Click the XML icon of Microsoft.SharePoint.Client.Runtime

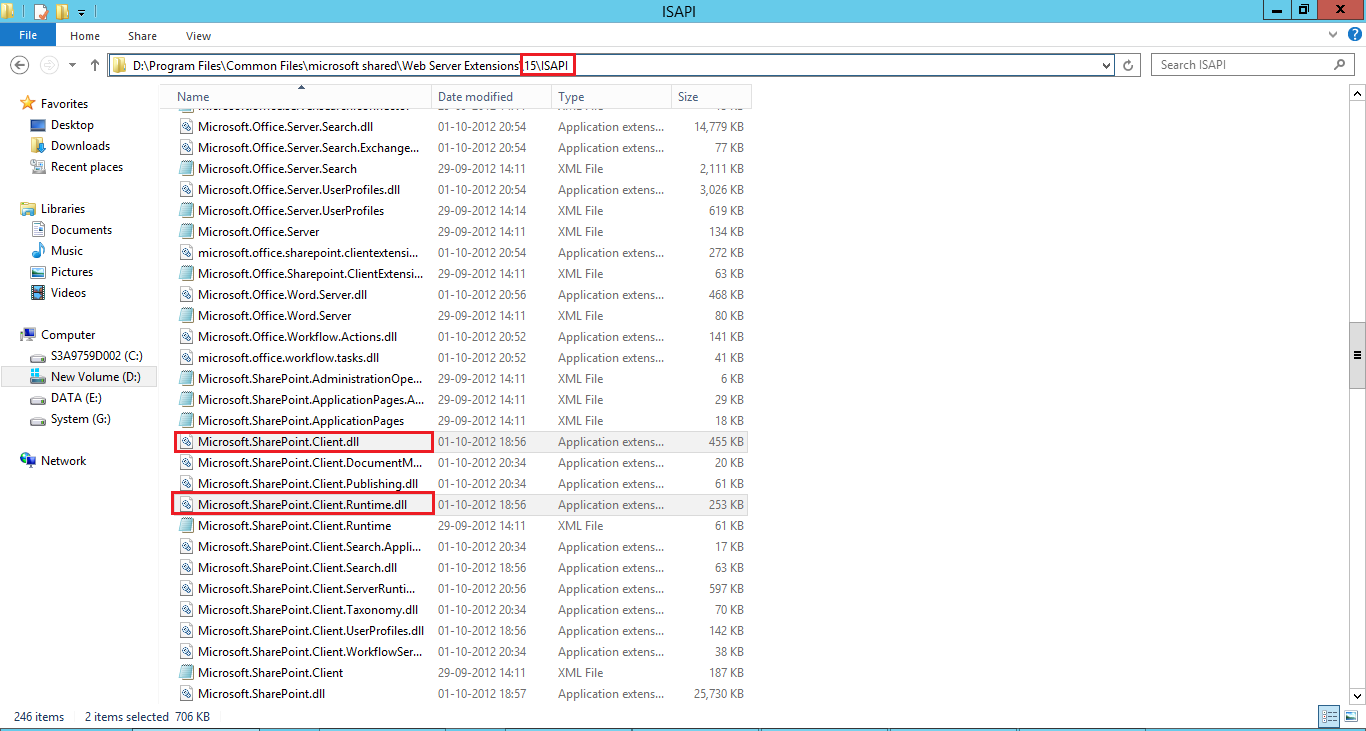click(x=186, y=526)
